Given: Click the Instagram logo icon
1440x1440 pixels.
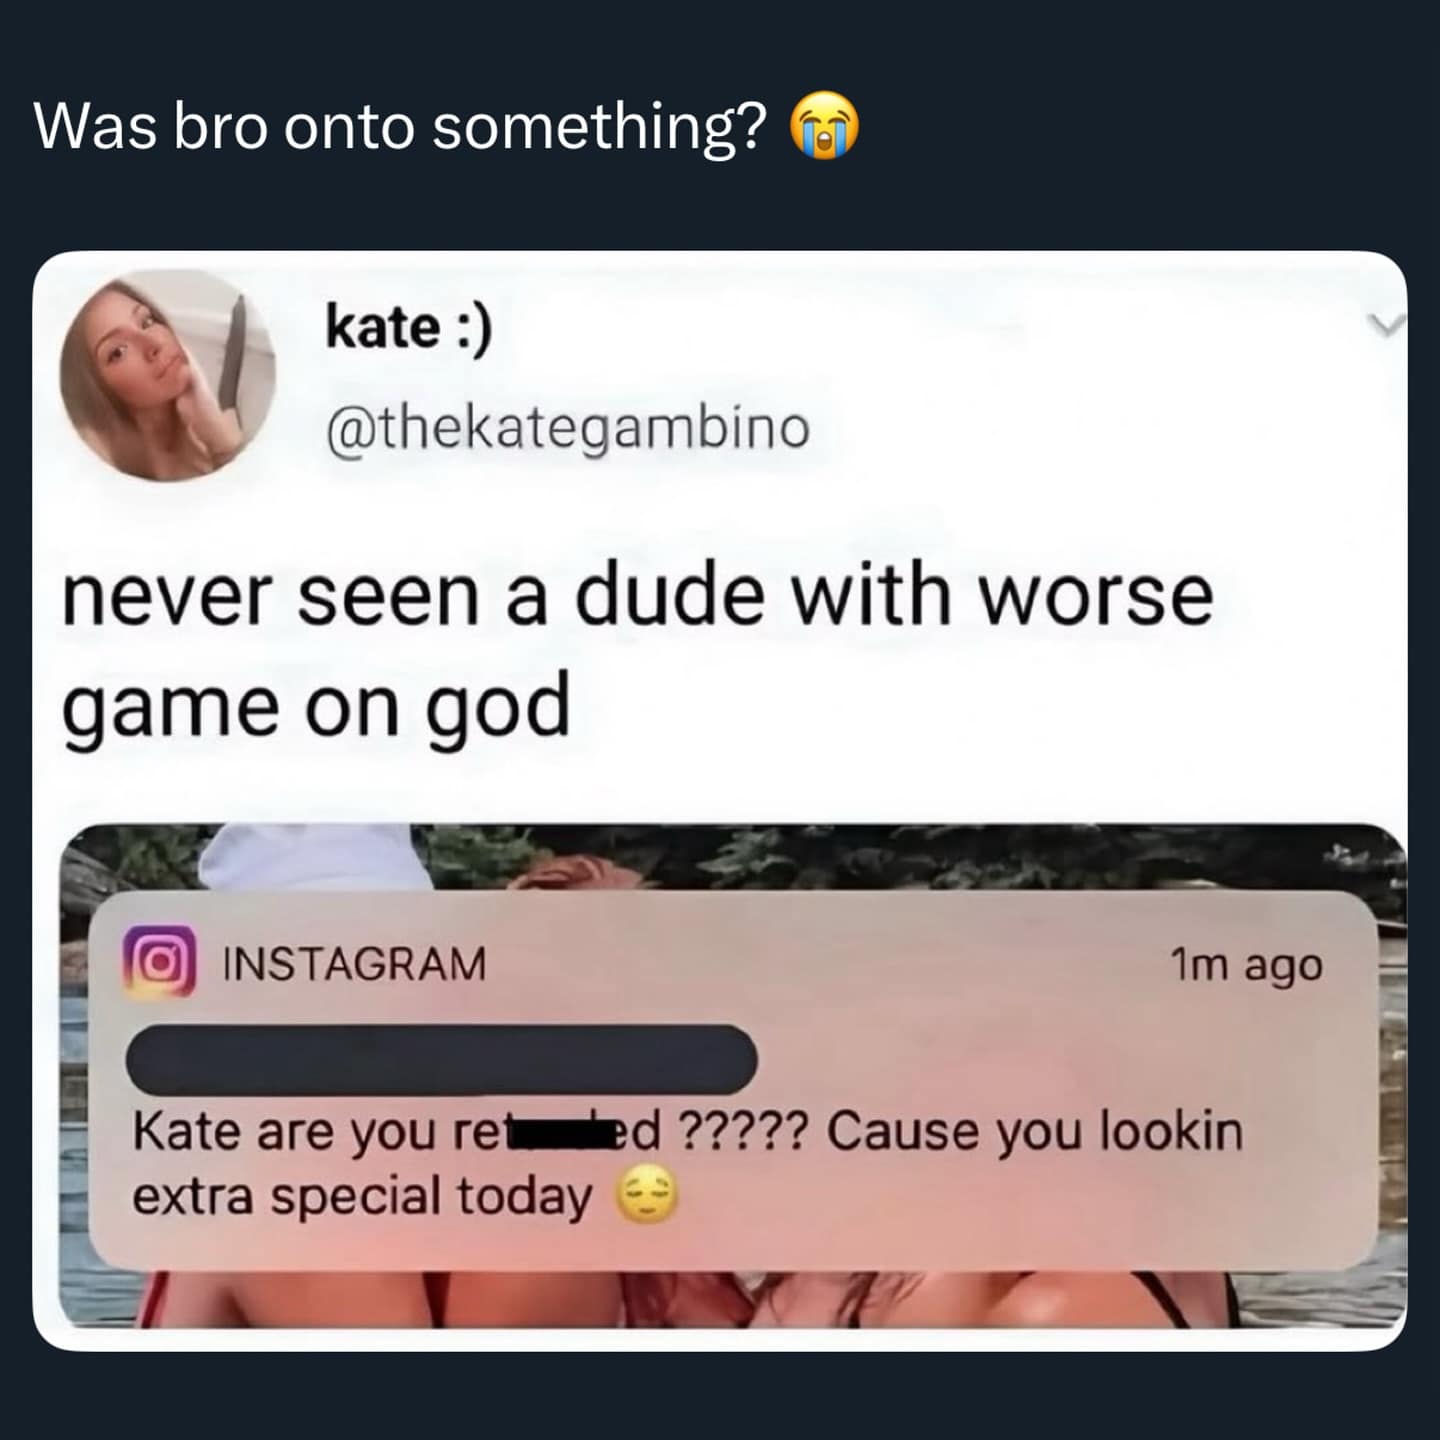Looking at the screenshot, I should tap(158, 962).
